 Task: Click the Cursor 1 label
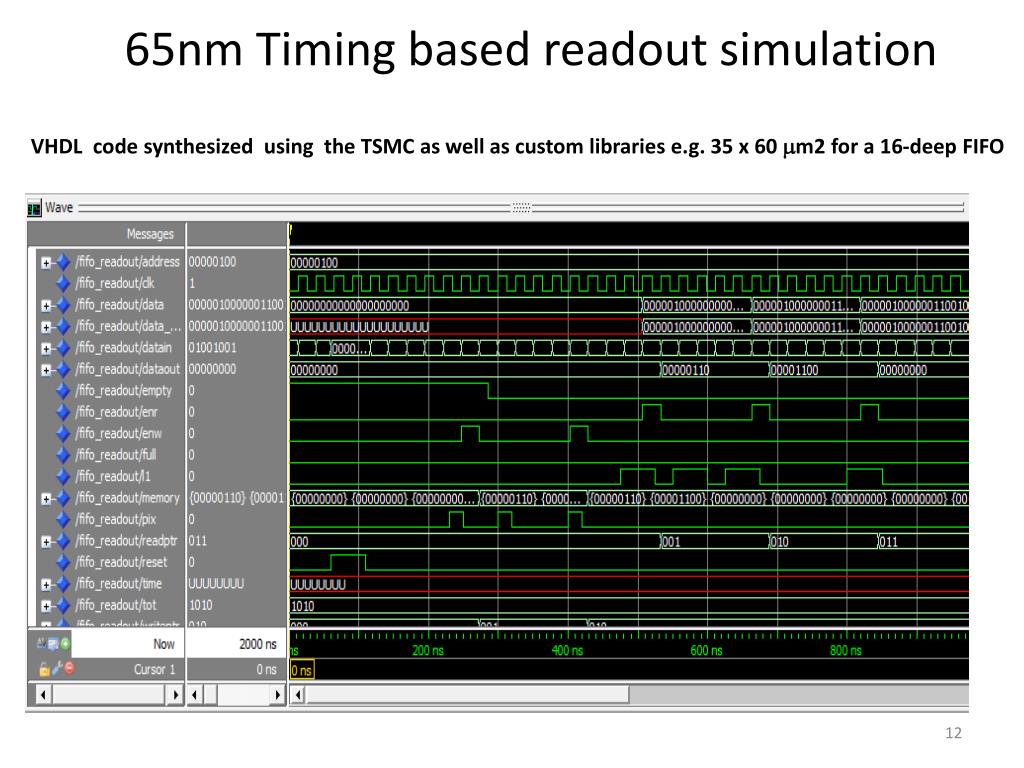(x=155, y=669)
